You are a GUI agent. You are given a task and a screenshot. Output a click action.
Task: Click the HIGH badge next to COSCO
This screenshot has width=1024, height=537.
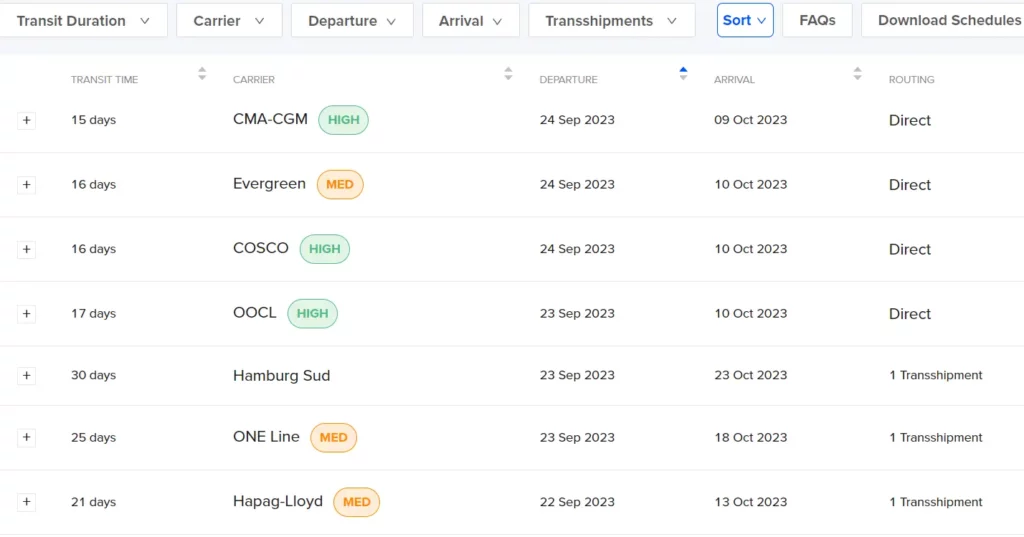[x=325, y=250]
